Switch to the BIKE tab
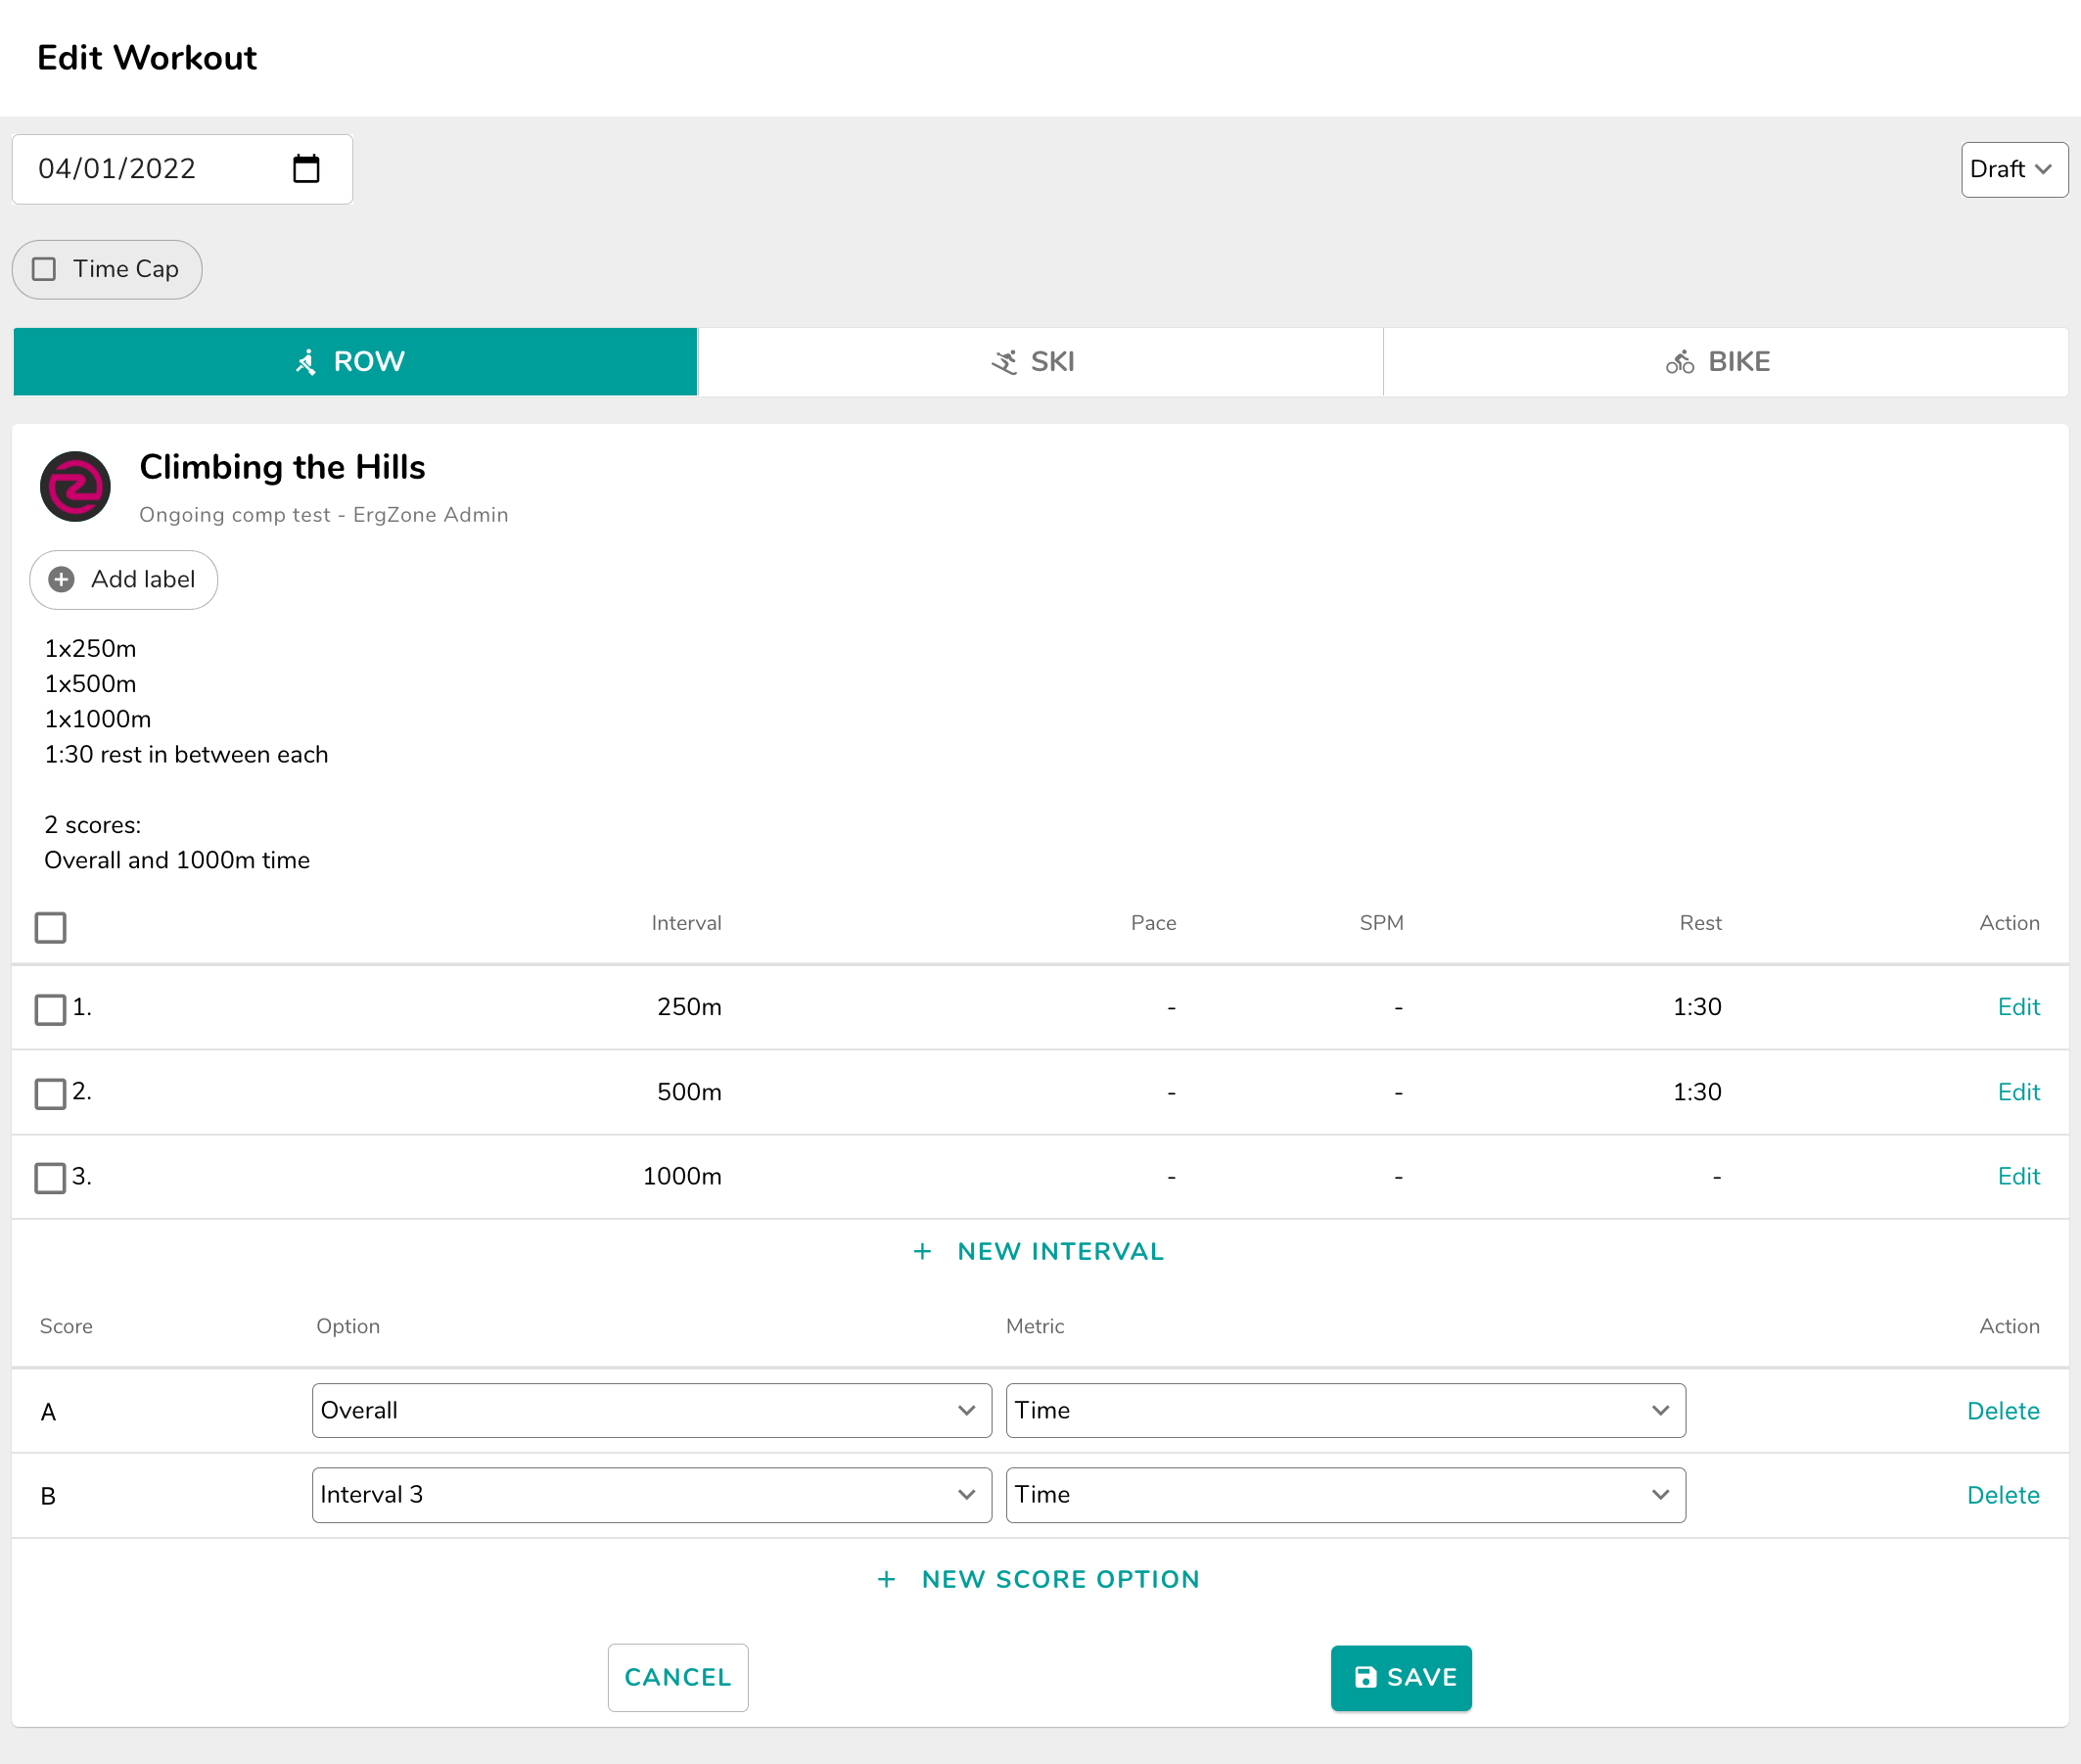The width and height of the screenshot is (2081, 1764). 1725,362
